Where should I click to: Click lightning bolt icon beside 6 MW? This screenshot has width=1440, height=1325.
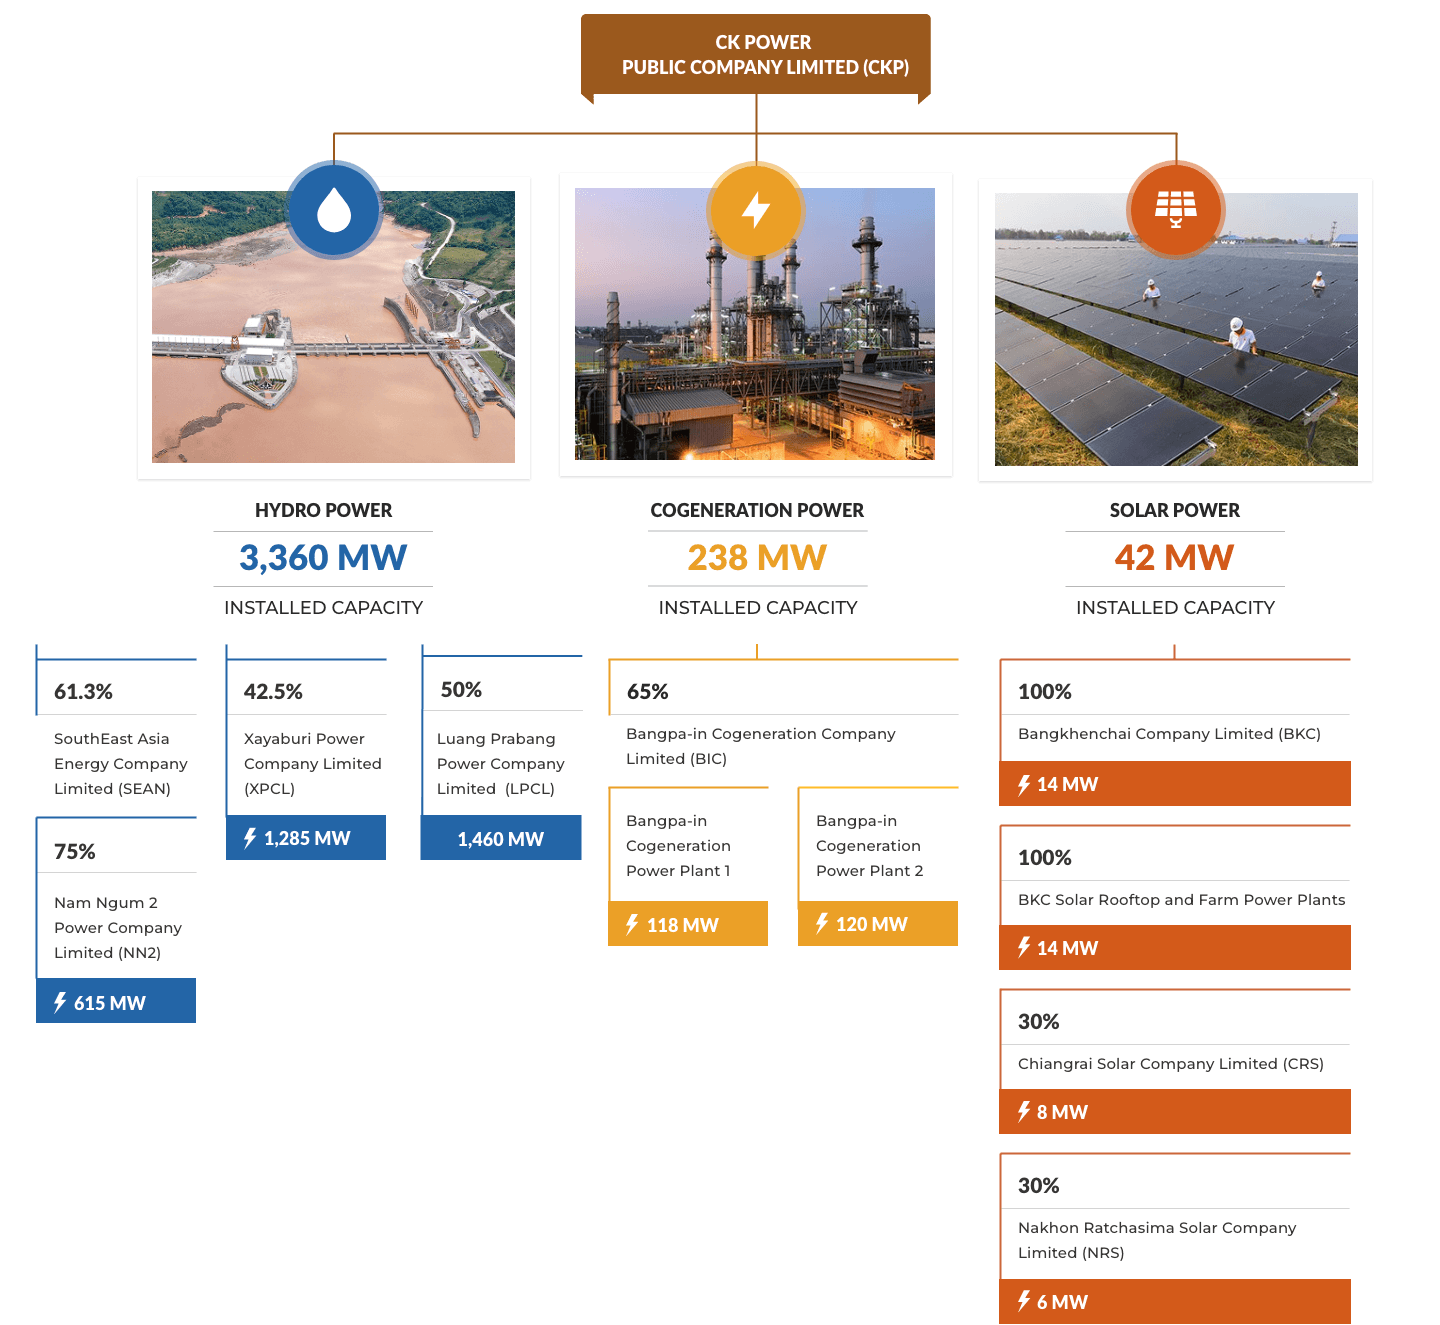1024,1301
